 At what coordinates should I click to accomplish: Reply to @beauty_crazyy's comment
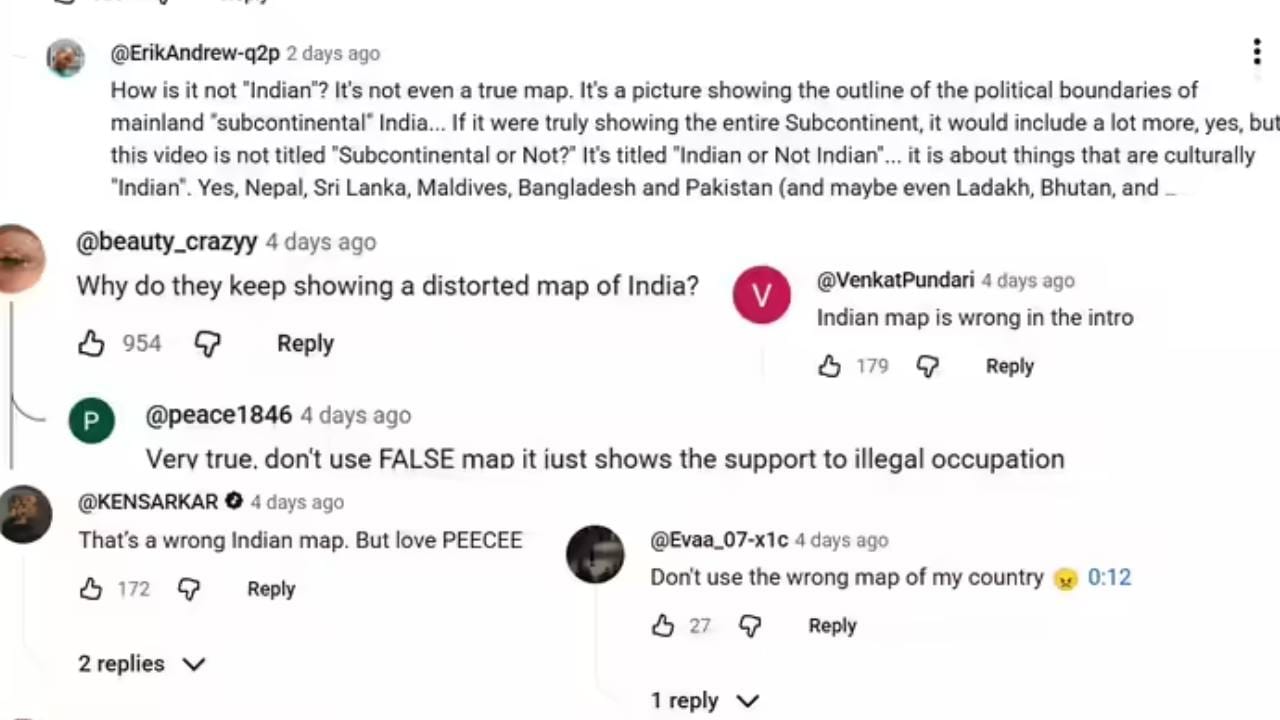[305, 344]
